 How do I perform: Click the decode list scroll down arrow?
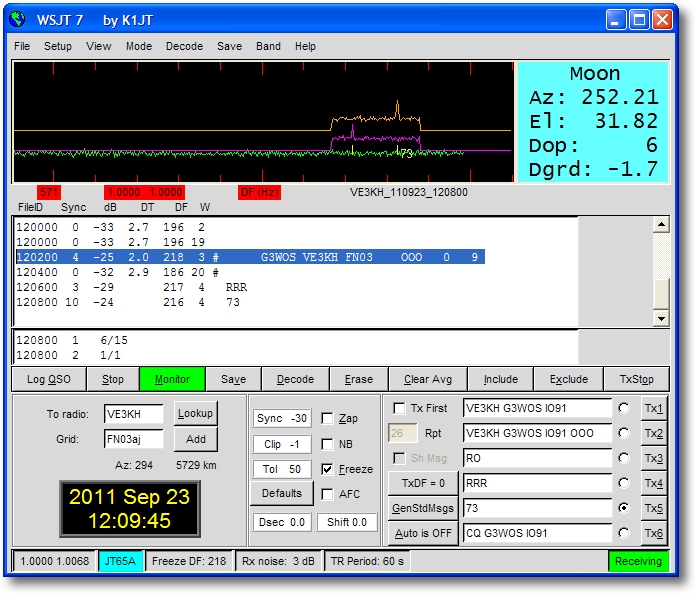[x=661, y=318]
